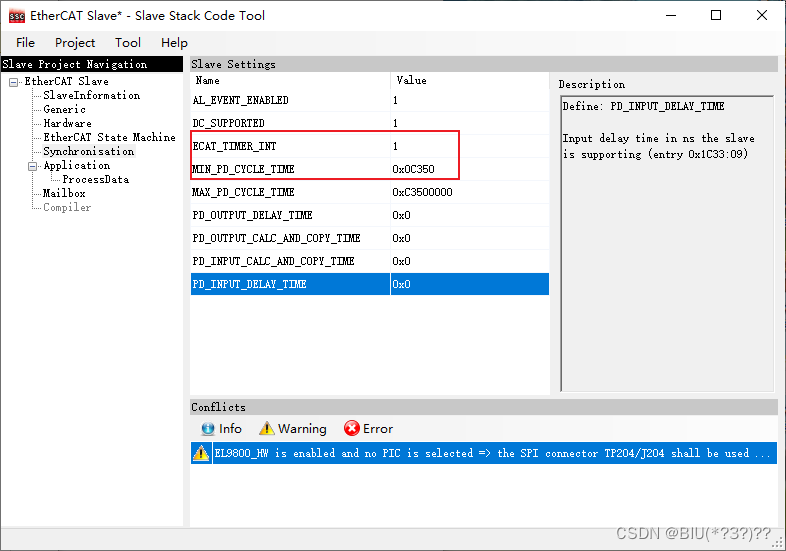The width and height of the screenshot is (786, 551).
Task: Maximize the Slave Stack Code Tool window
Action: click(716, 16)
